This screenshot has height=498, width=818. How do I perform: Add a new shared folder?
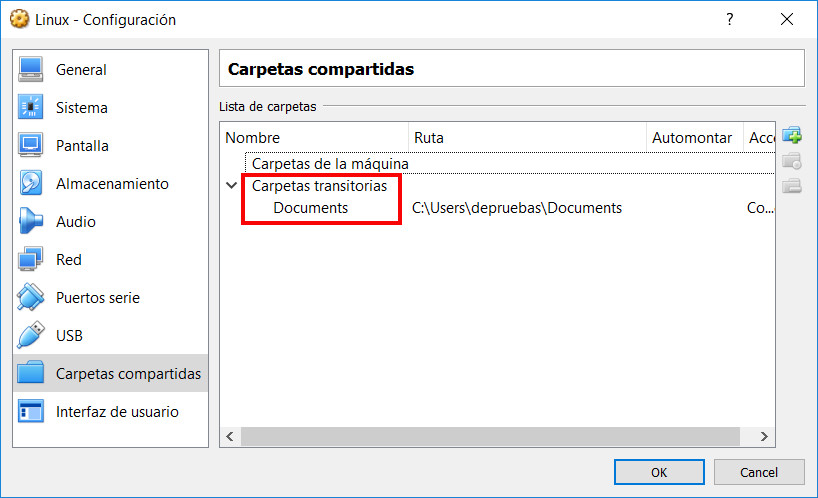(x=792, y=136)
